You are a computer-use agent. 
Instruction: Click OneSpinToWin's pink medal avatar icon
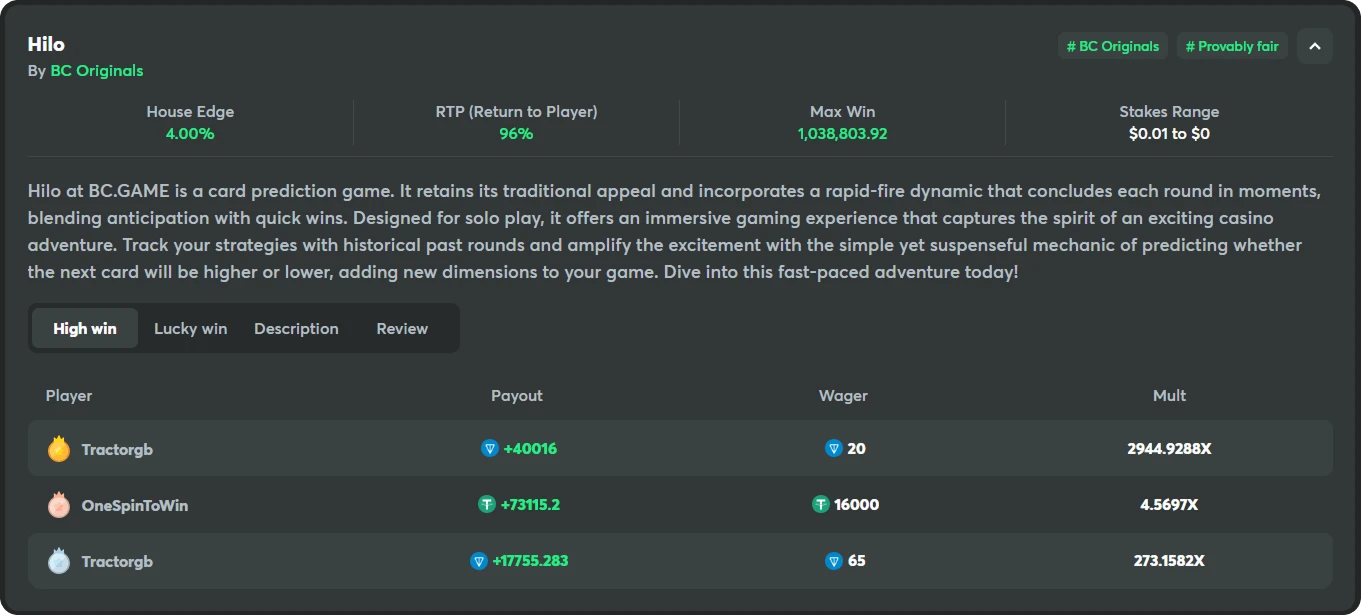[x=59, y=505]
